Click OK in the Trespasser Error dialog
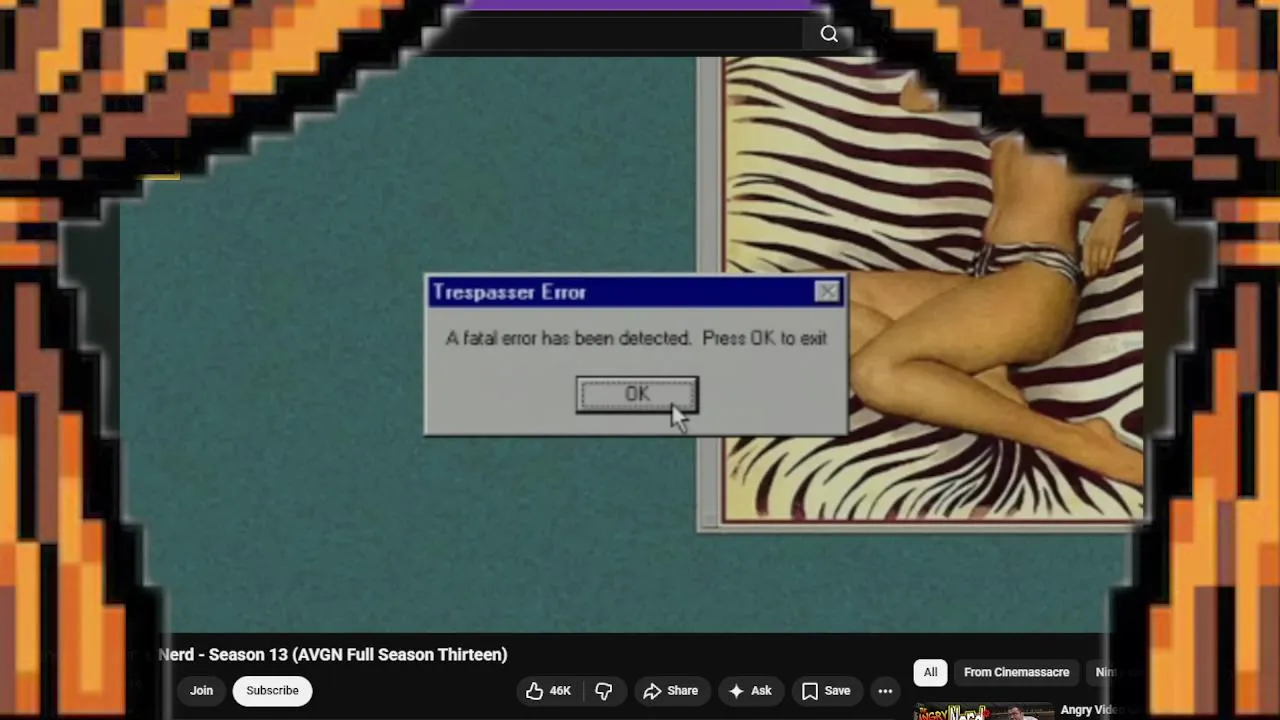Screen dimensions: 1280x720 pos(637,394)
